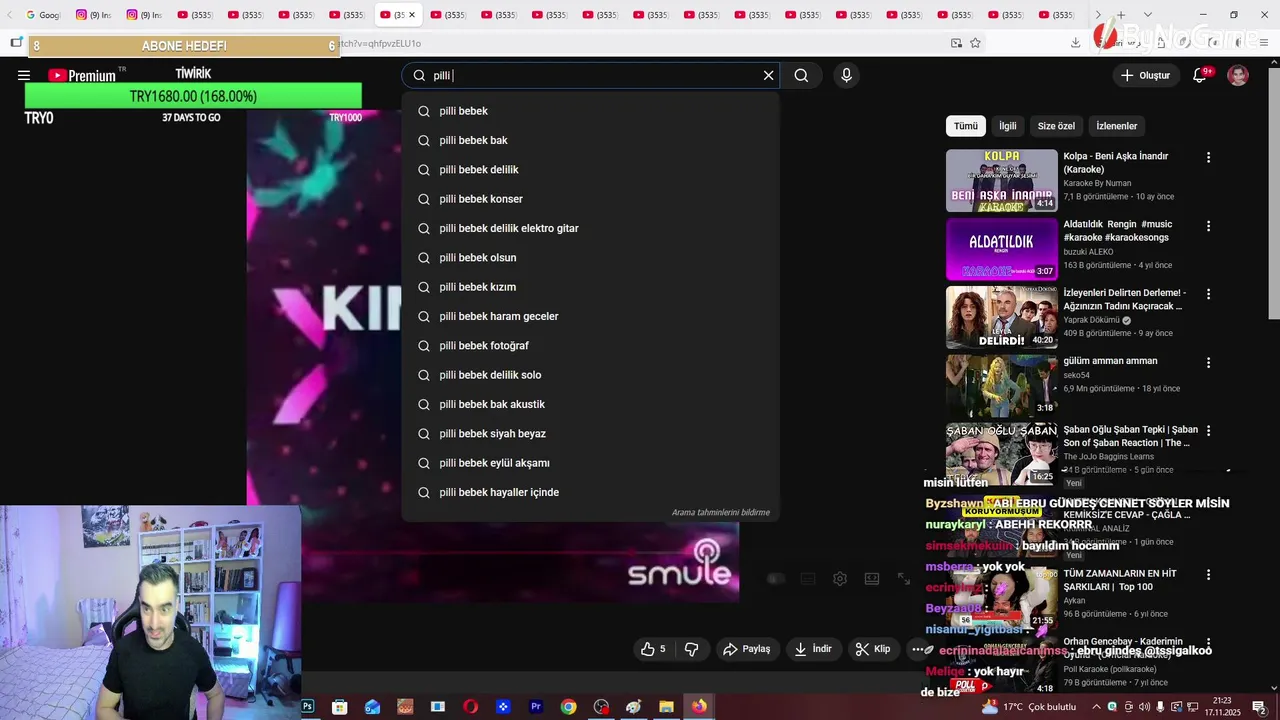The width and height of the screenshot is (1280, 720).
Task: Choose suggestion 'pilli bebek'
Action: tap(590, 111)
